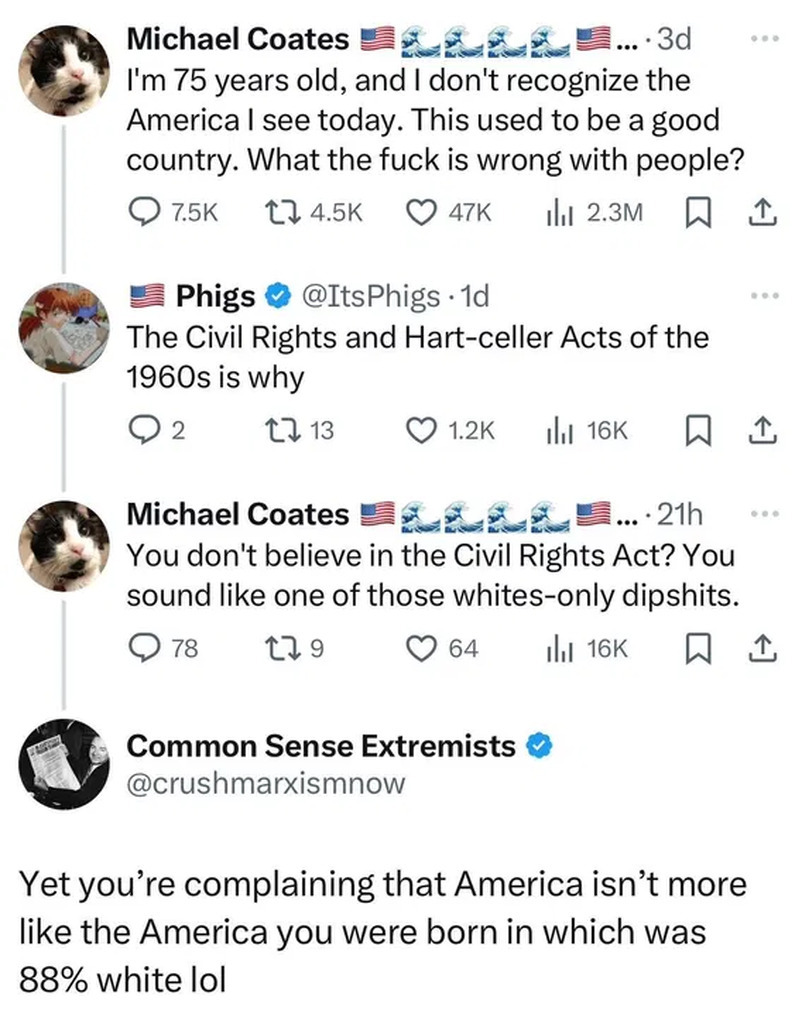Open the @ItsPhigs profile handle

[x=369, y=296]
